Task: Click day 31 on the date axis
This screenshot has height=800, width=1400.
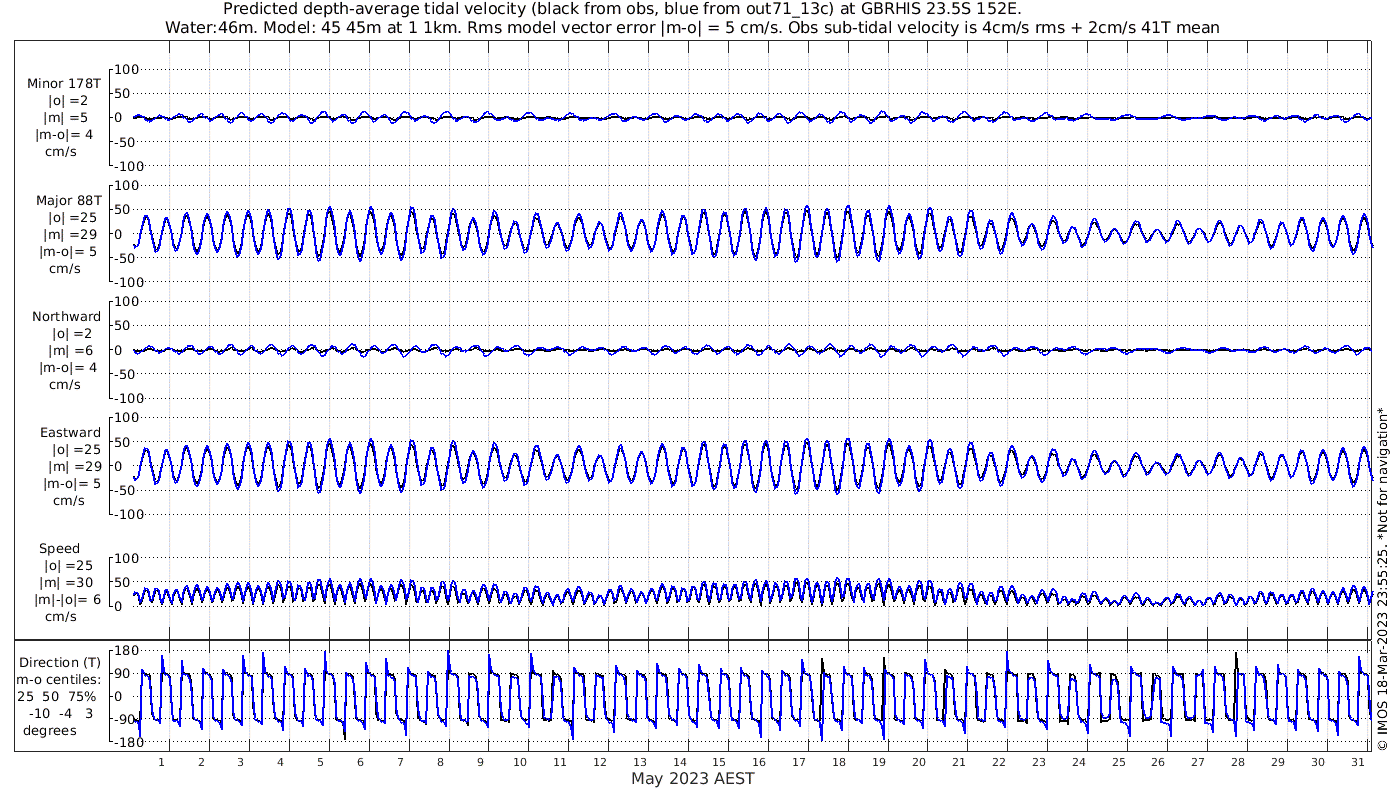Action: (1357, 761)
